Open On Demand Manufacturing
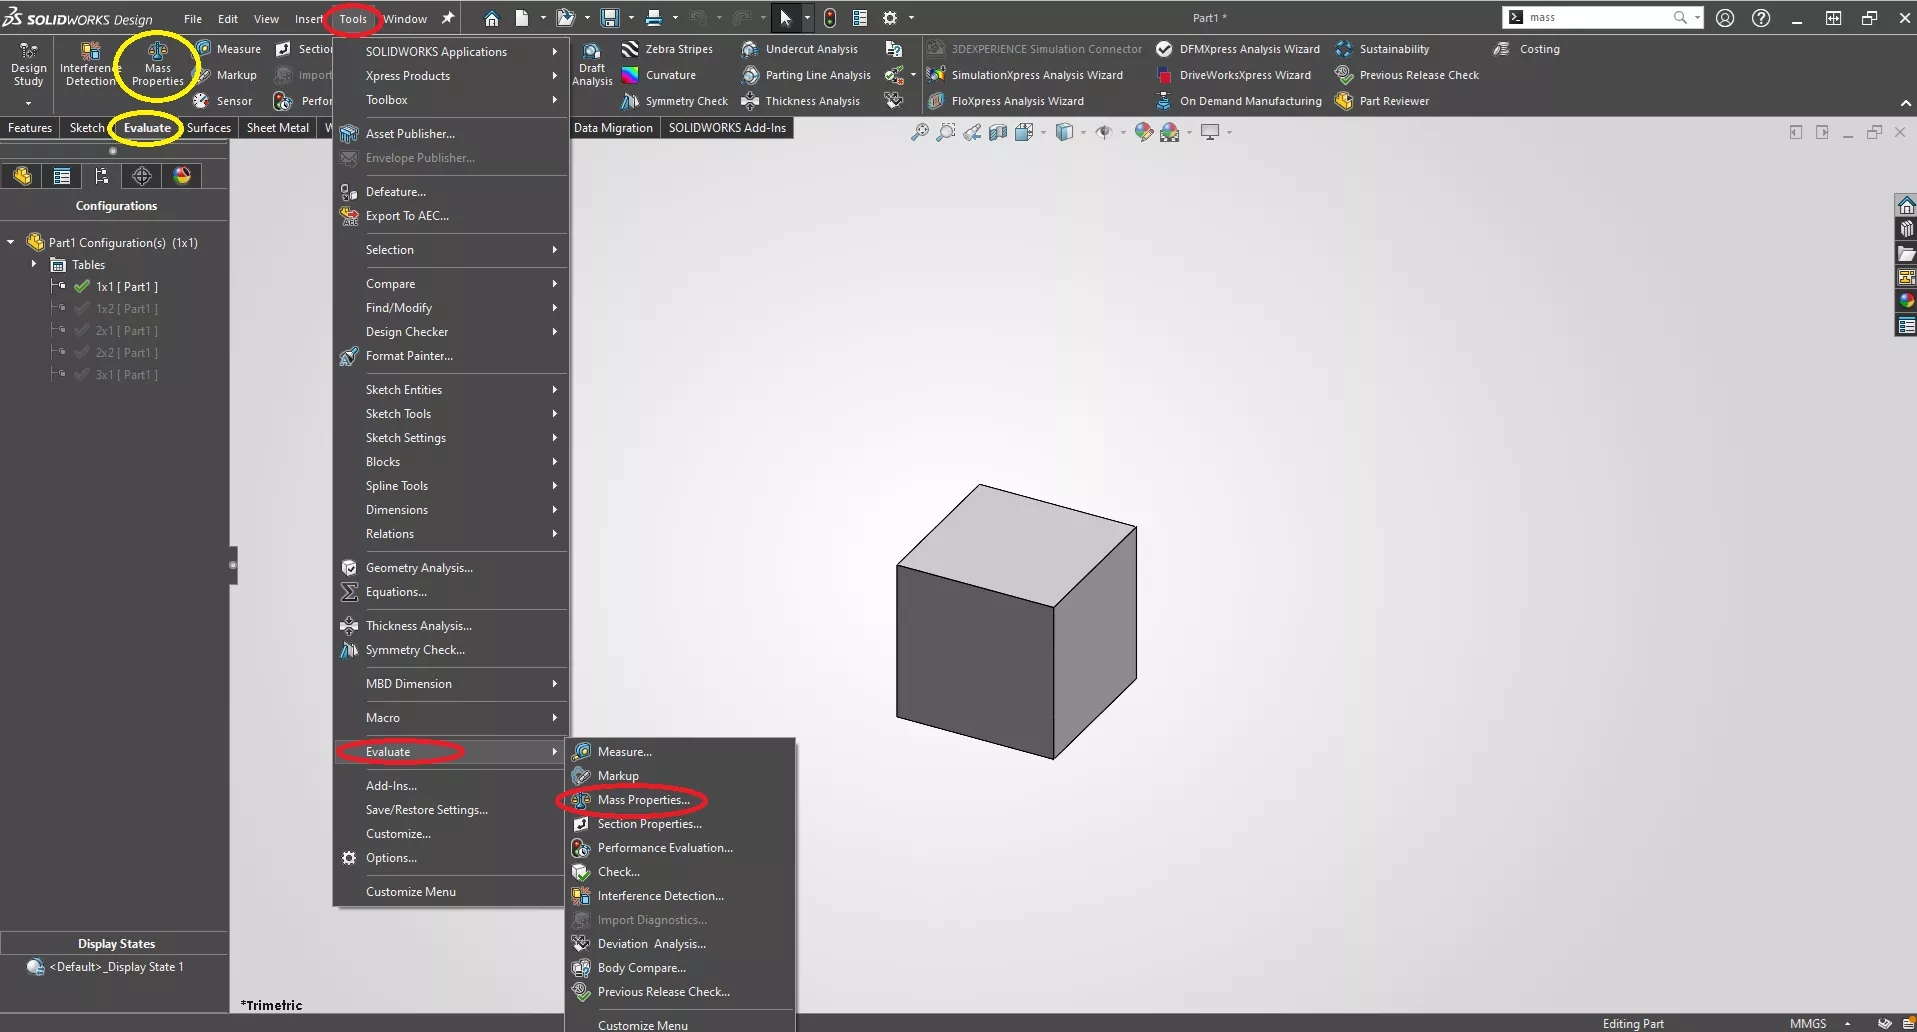This screenshot has width=1917, height=1032. (1239, 101)
